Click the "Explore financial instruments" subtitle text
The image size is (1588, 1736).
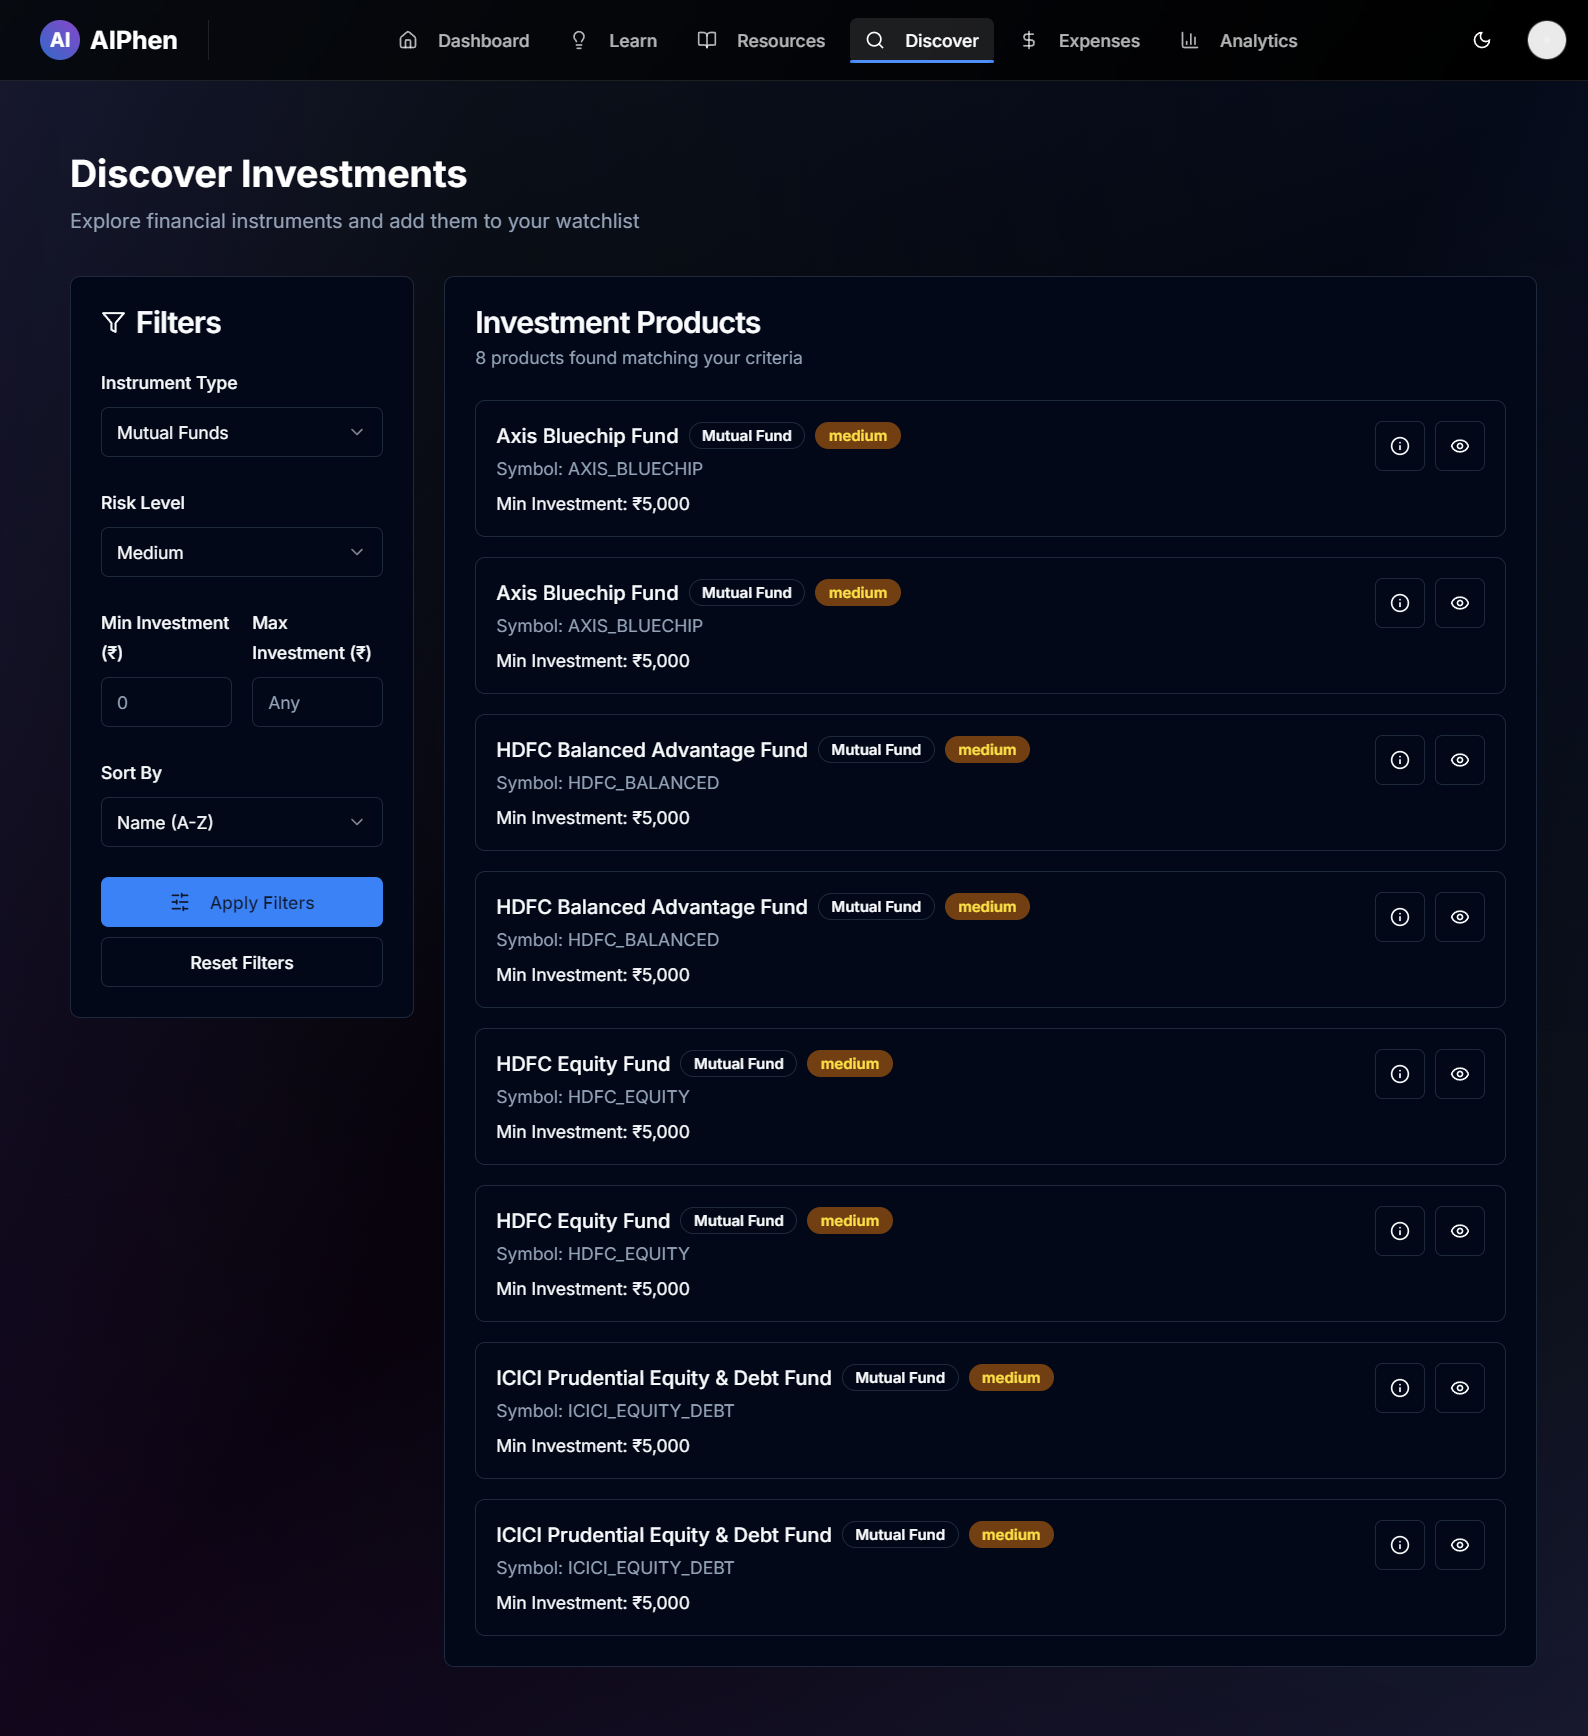[x=354, y=221]
